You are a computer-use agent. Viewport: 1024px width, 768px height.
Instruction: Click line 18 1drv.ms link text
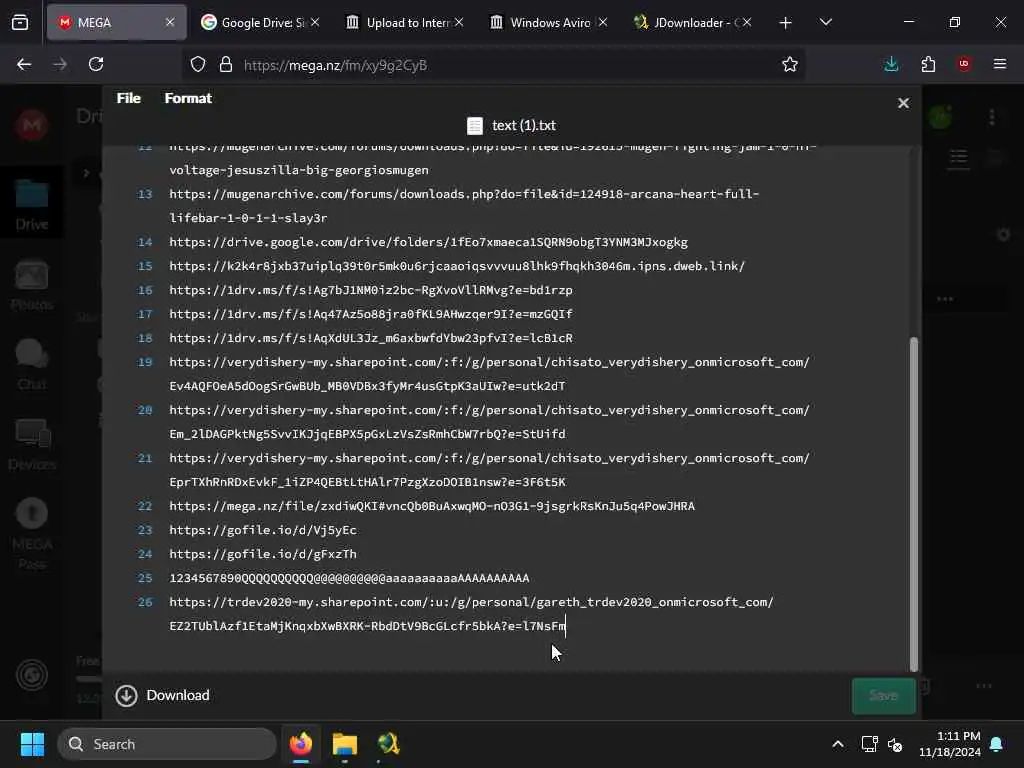[x=371, y=338]
